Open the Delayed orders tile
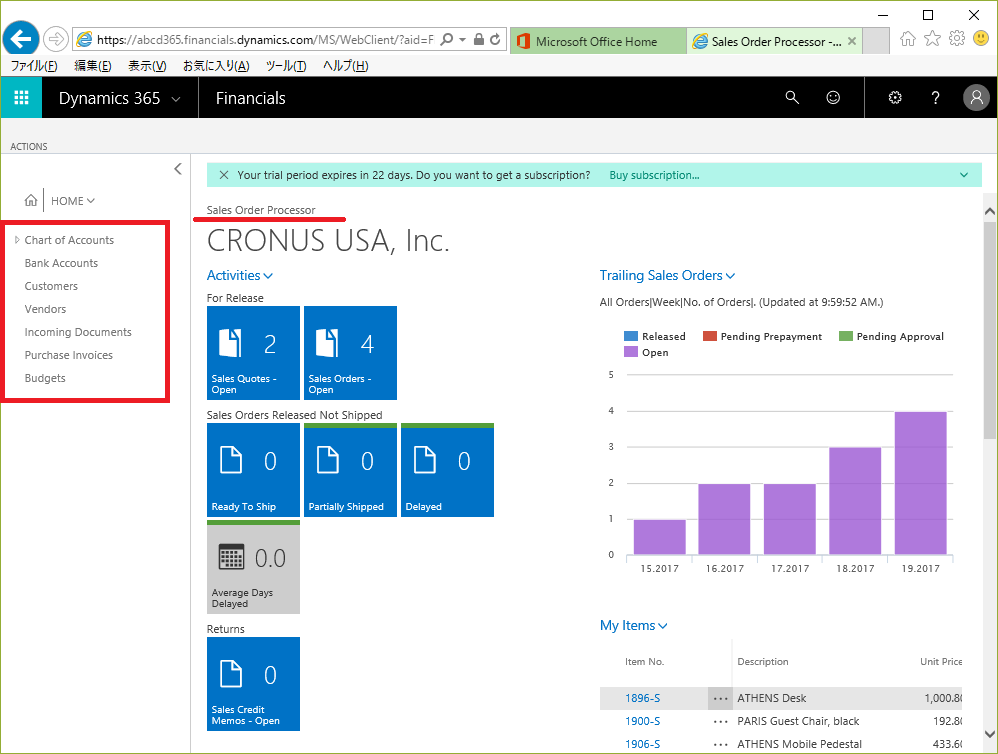Image resolution: width=998 pixels, height=754 pixels. click(447, 470)
